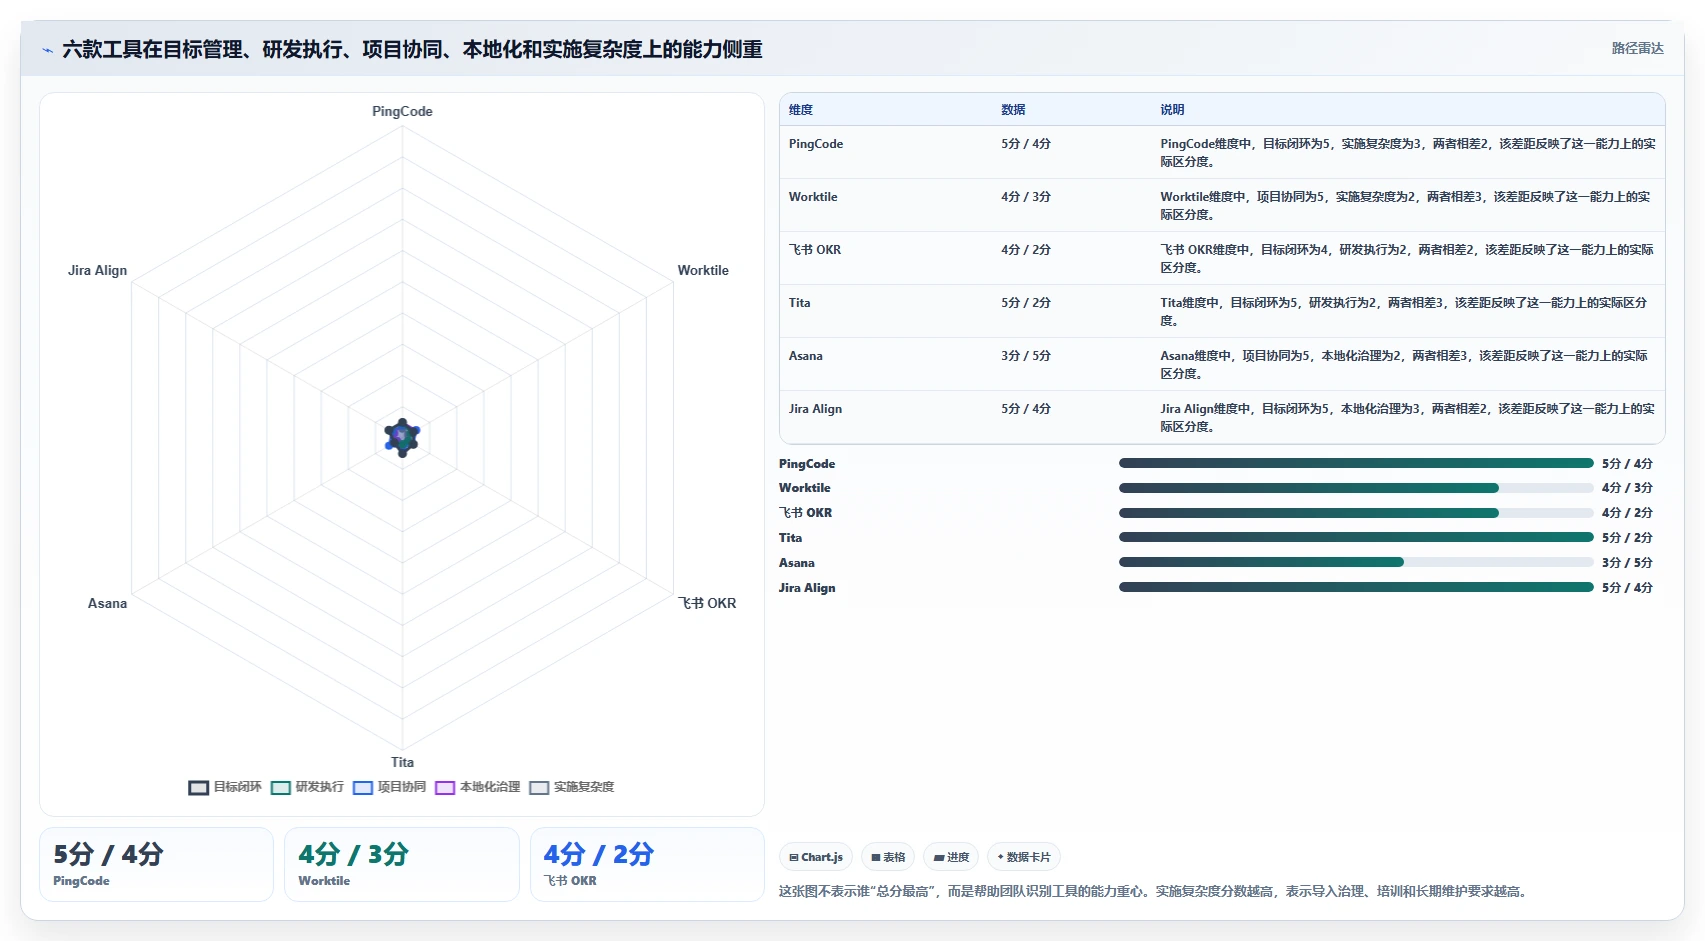Toggle the 实施复杂度 legend series
Screen dimensions: 1705x941
pos(571,787)
